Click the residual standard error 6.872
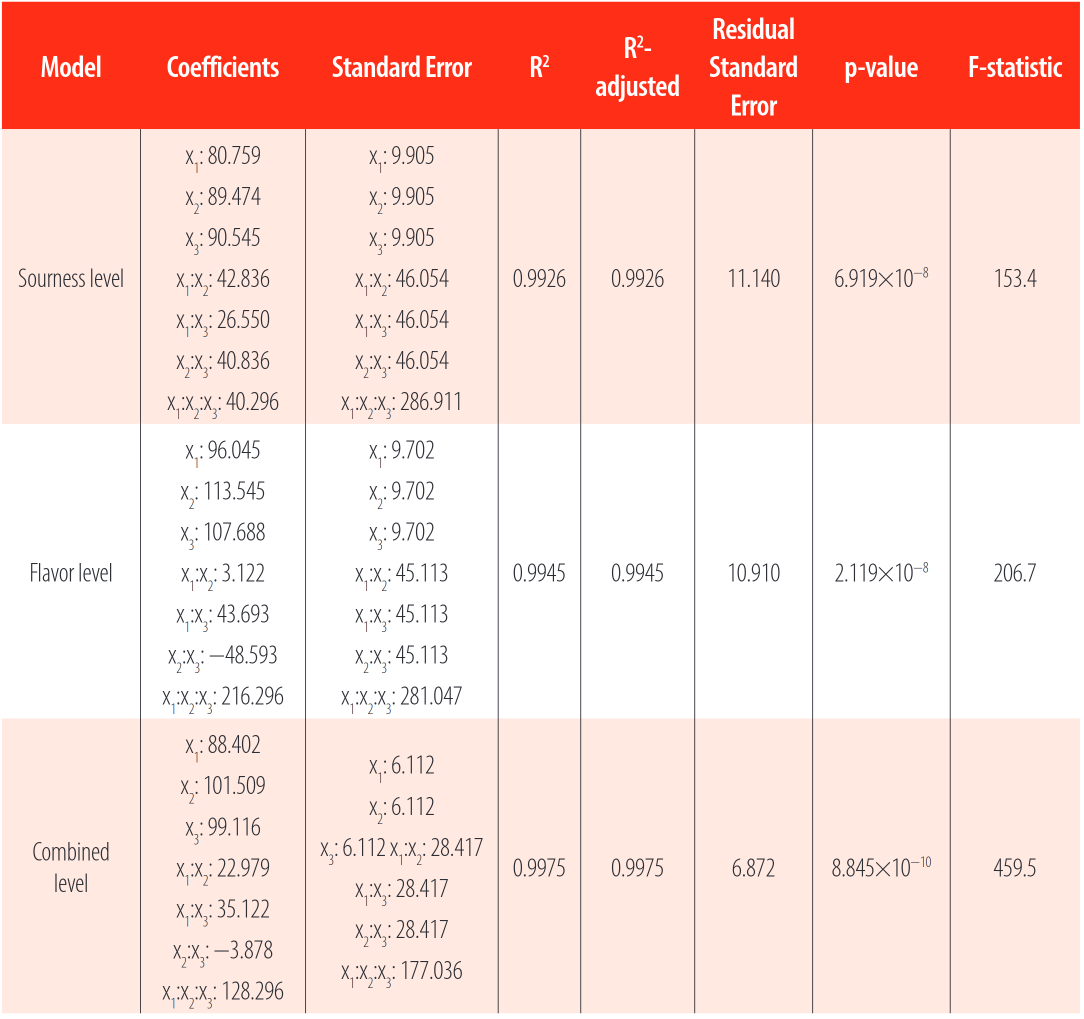Screen dimensions: 1084x1019 coord(753,868)
